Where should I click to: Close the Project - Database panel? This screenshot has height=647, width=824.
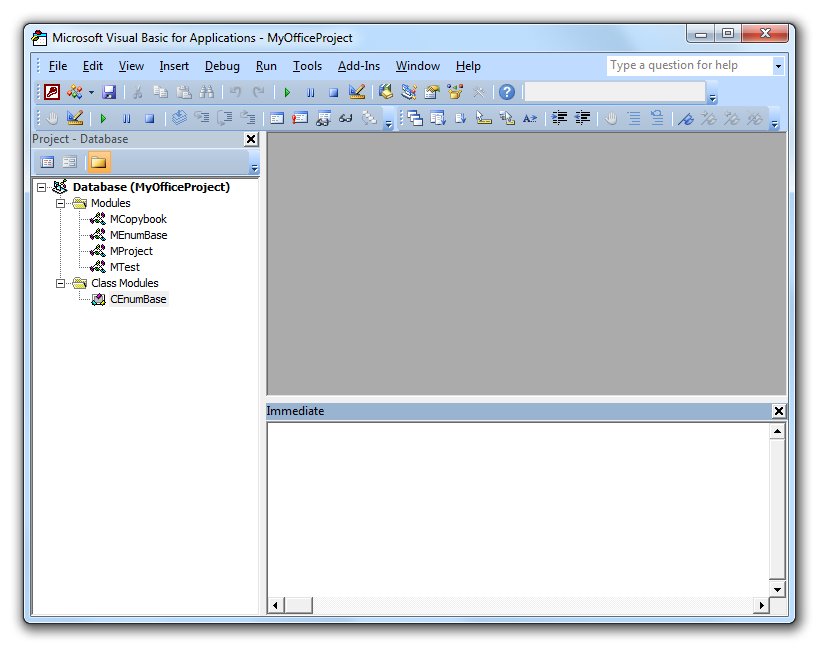(251, 139)
